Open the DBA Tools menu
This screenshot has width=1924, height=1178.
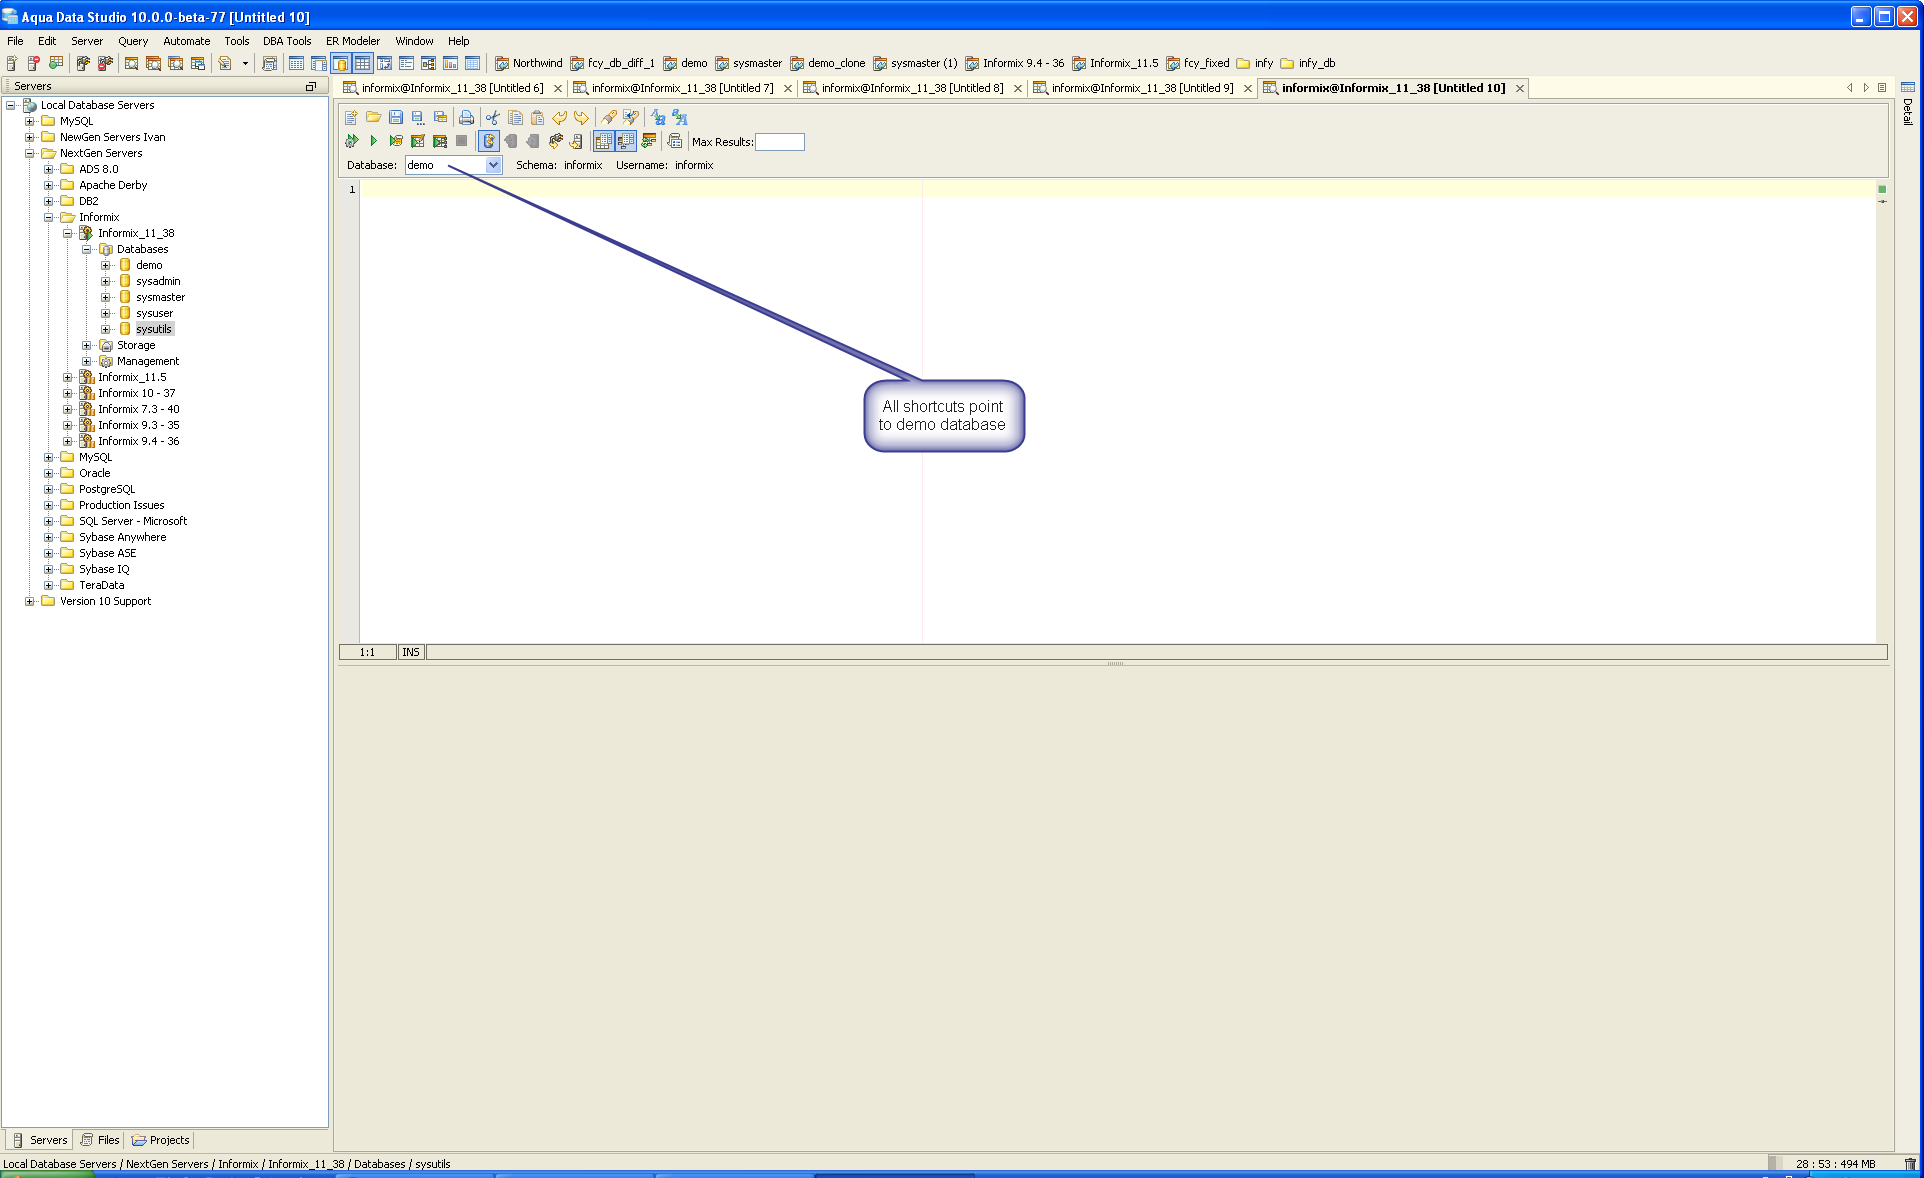click(x=286, y=41)
